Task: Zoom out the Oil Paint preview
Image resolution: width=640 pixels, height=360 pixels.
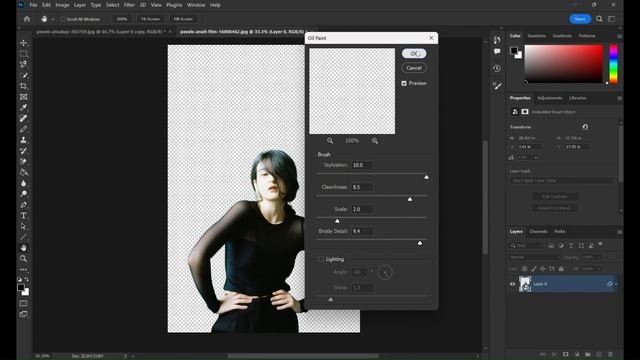Action: click(330, 141)
